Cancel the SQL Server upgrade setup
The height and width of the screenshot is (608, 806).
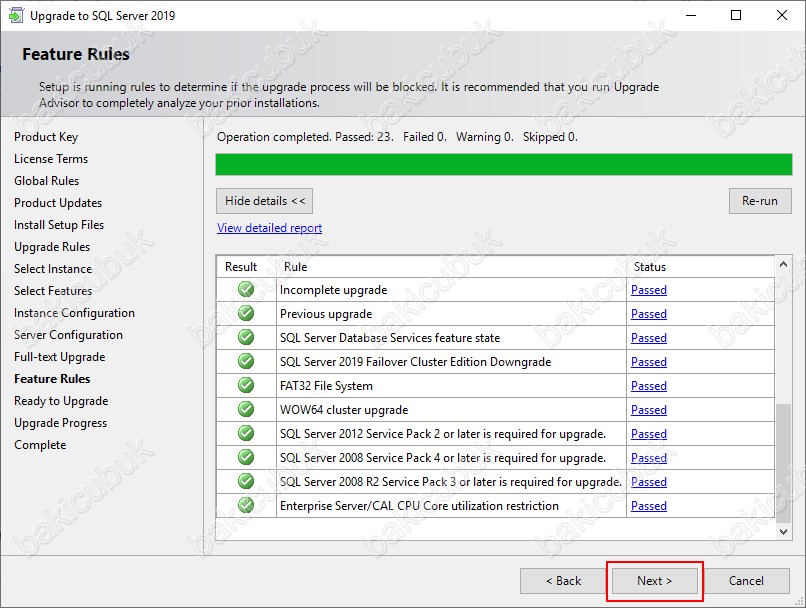(x=746, y=581)
